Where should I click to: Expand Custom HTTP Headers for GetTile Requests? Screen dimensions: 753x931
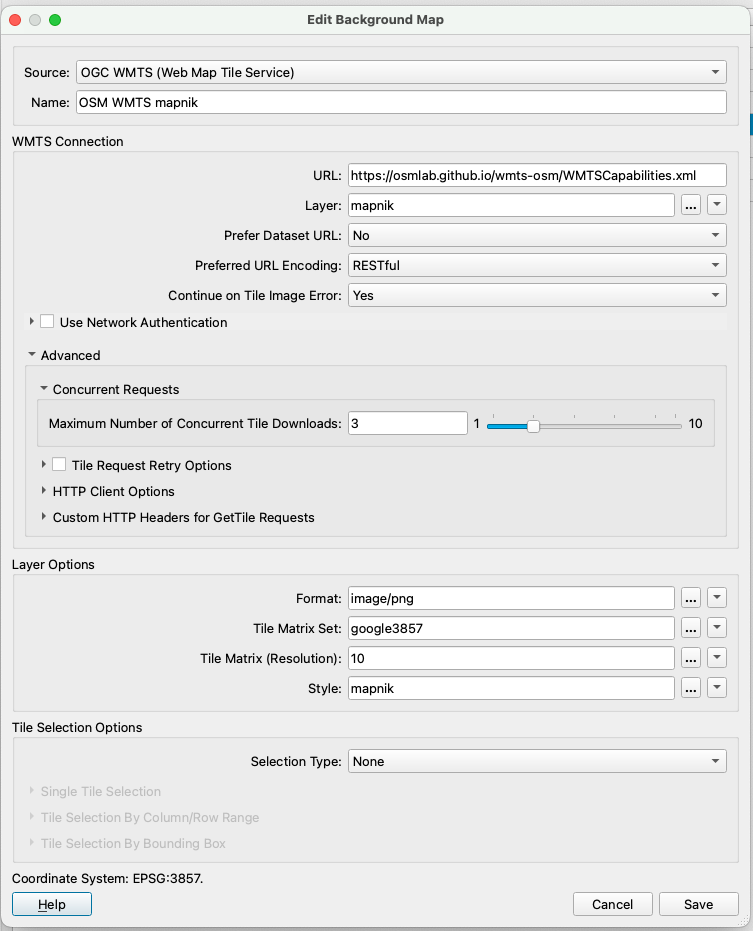[x=43, y=517]
